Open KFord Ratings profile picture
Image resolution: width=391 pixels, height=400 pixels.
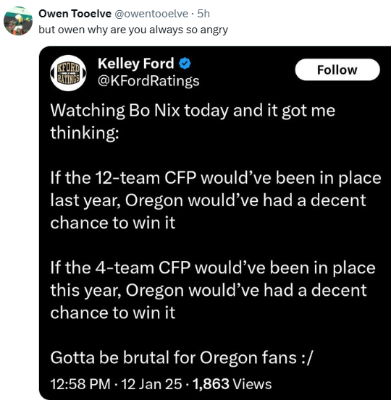68,73
